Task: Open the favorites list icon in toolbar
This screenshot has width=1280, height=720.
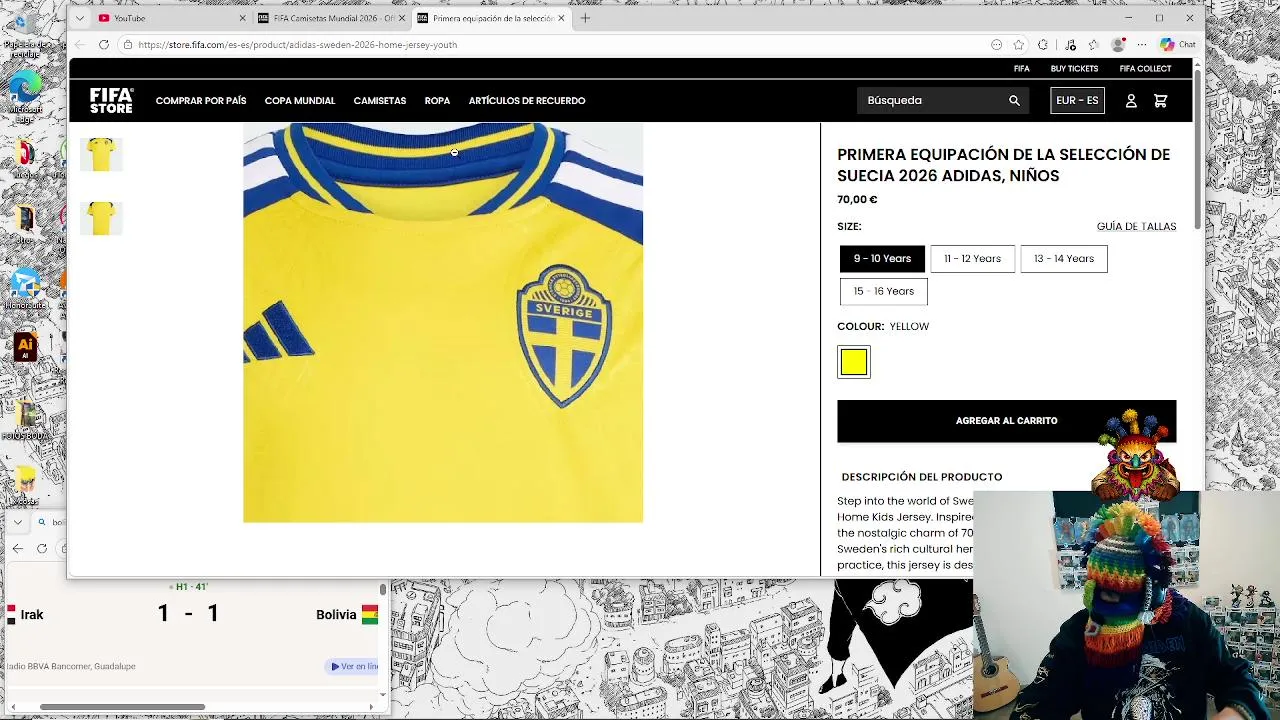Action: (1093, 44)
